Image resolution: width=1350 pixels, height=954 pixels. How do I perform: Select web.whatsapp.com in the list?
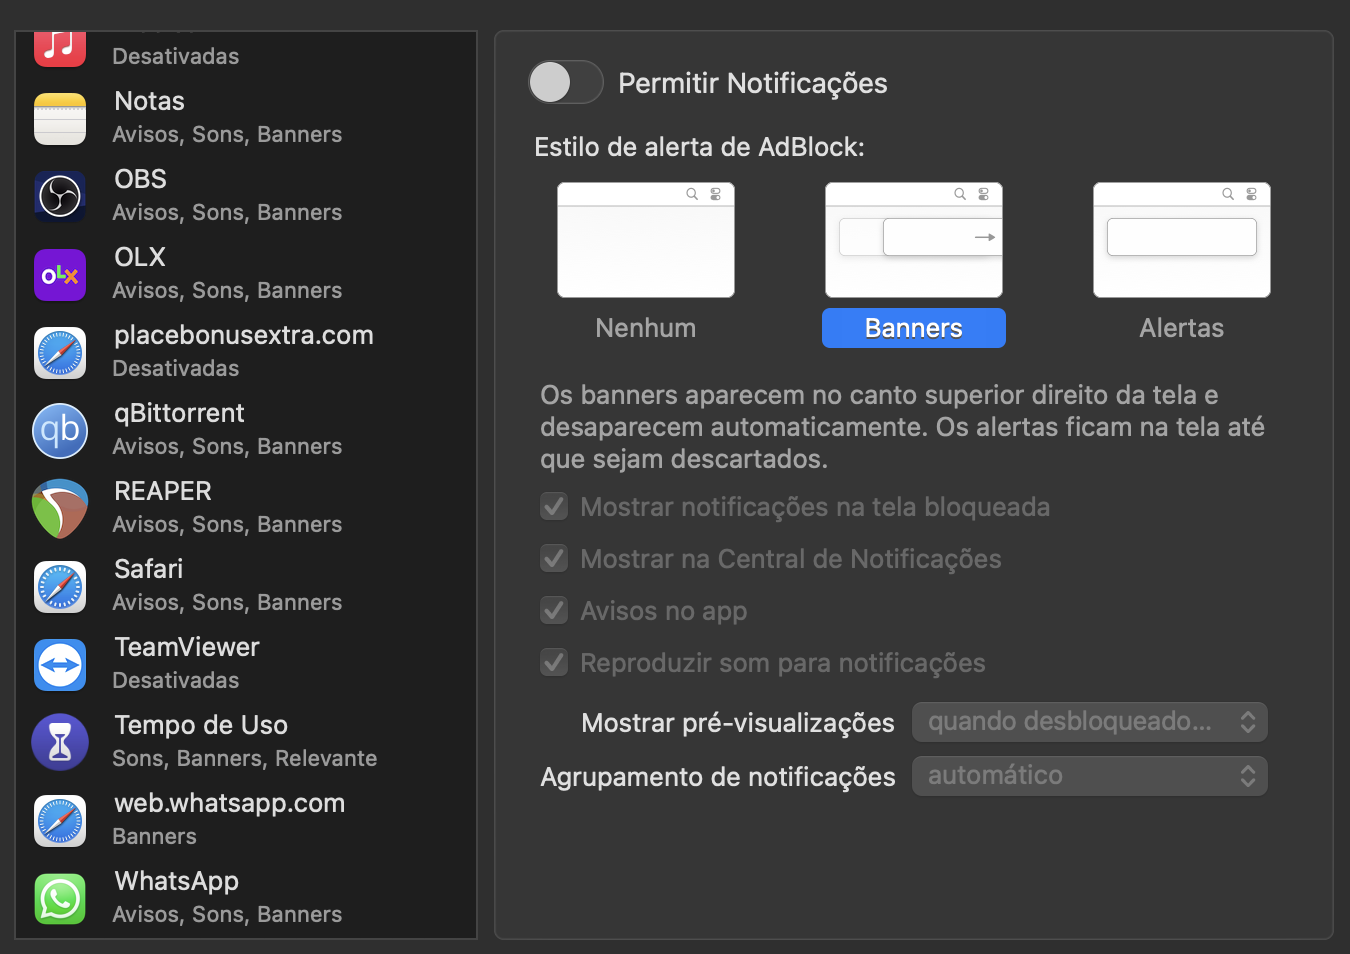[x=230, y=803]
